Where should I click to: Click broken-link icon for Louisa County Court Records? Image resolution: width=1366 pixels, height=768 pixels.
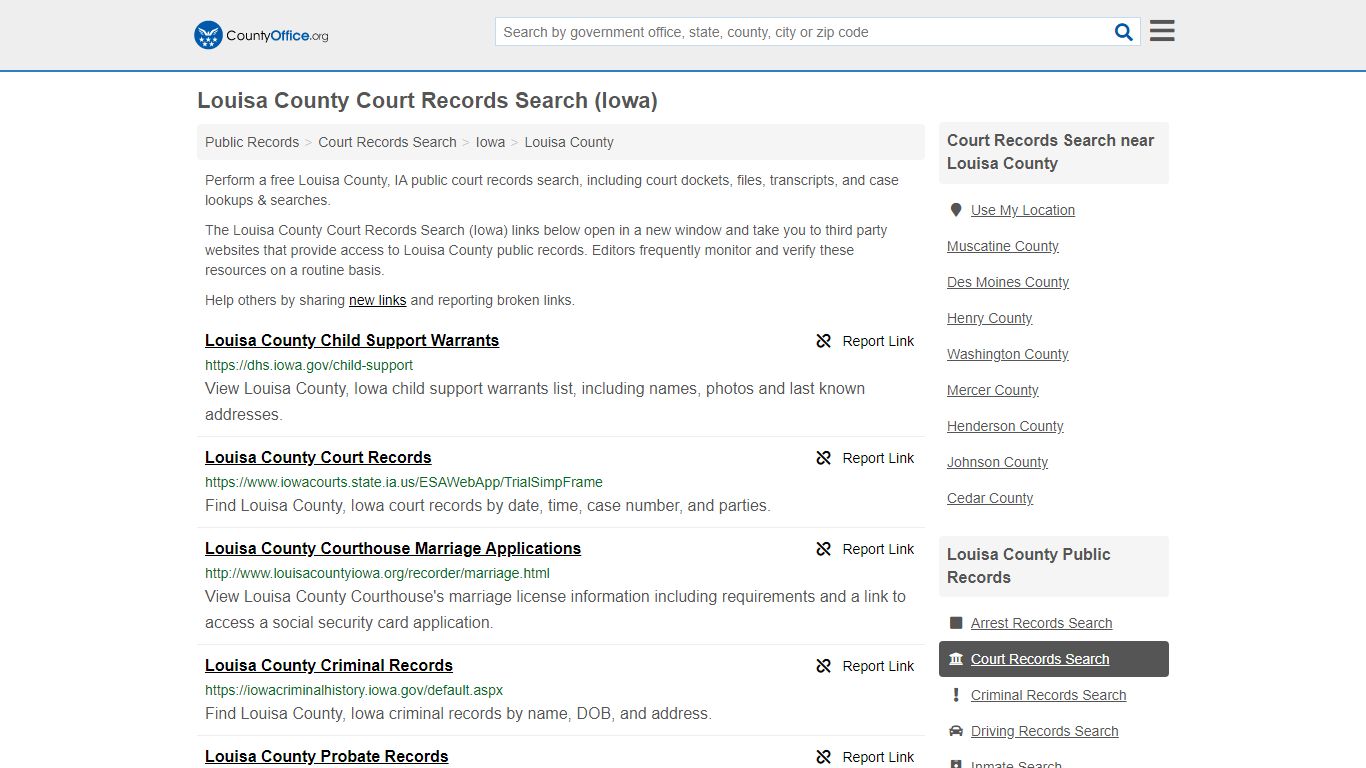[x=824, y=458]
